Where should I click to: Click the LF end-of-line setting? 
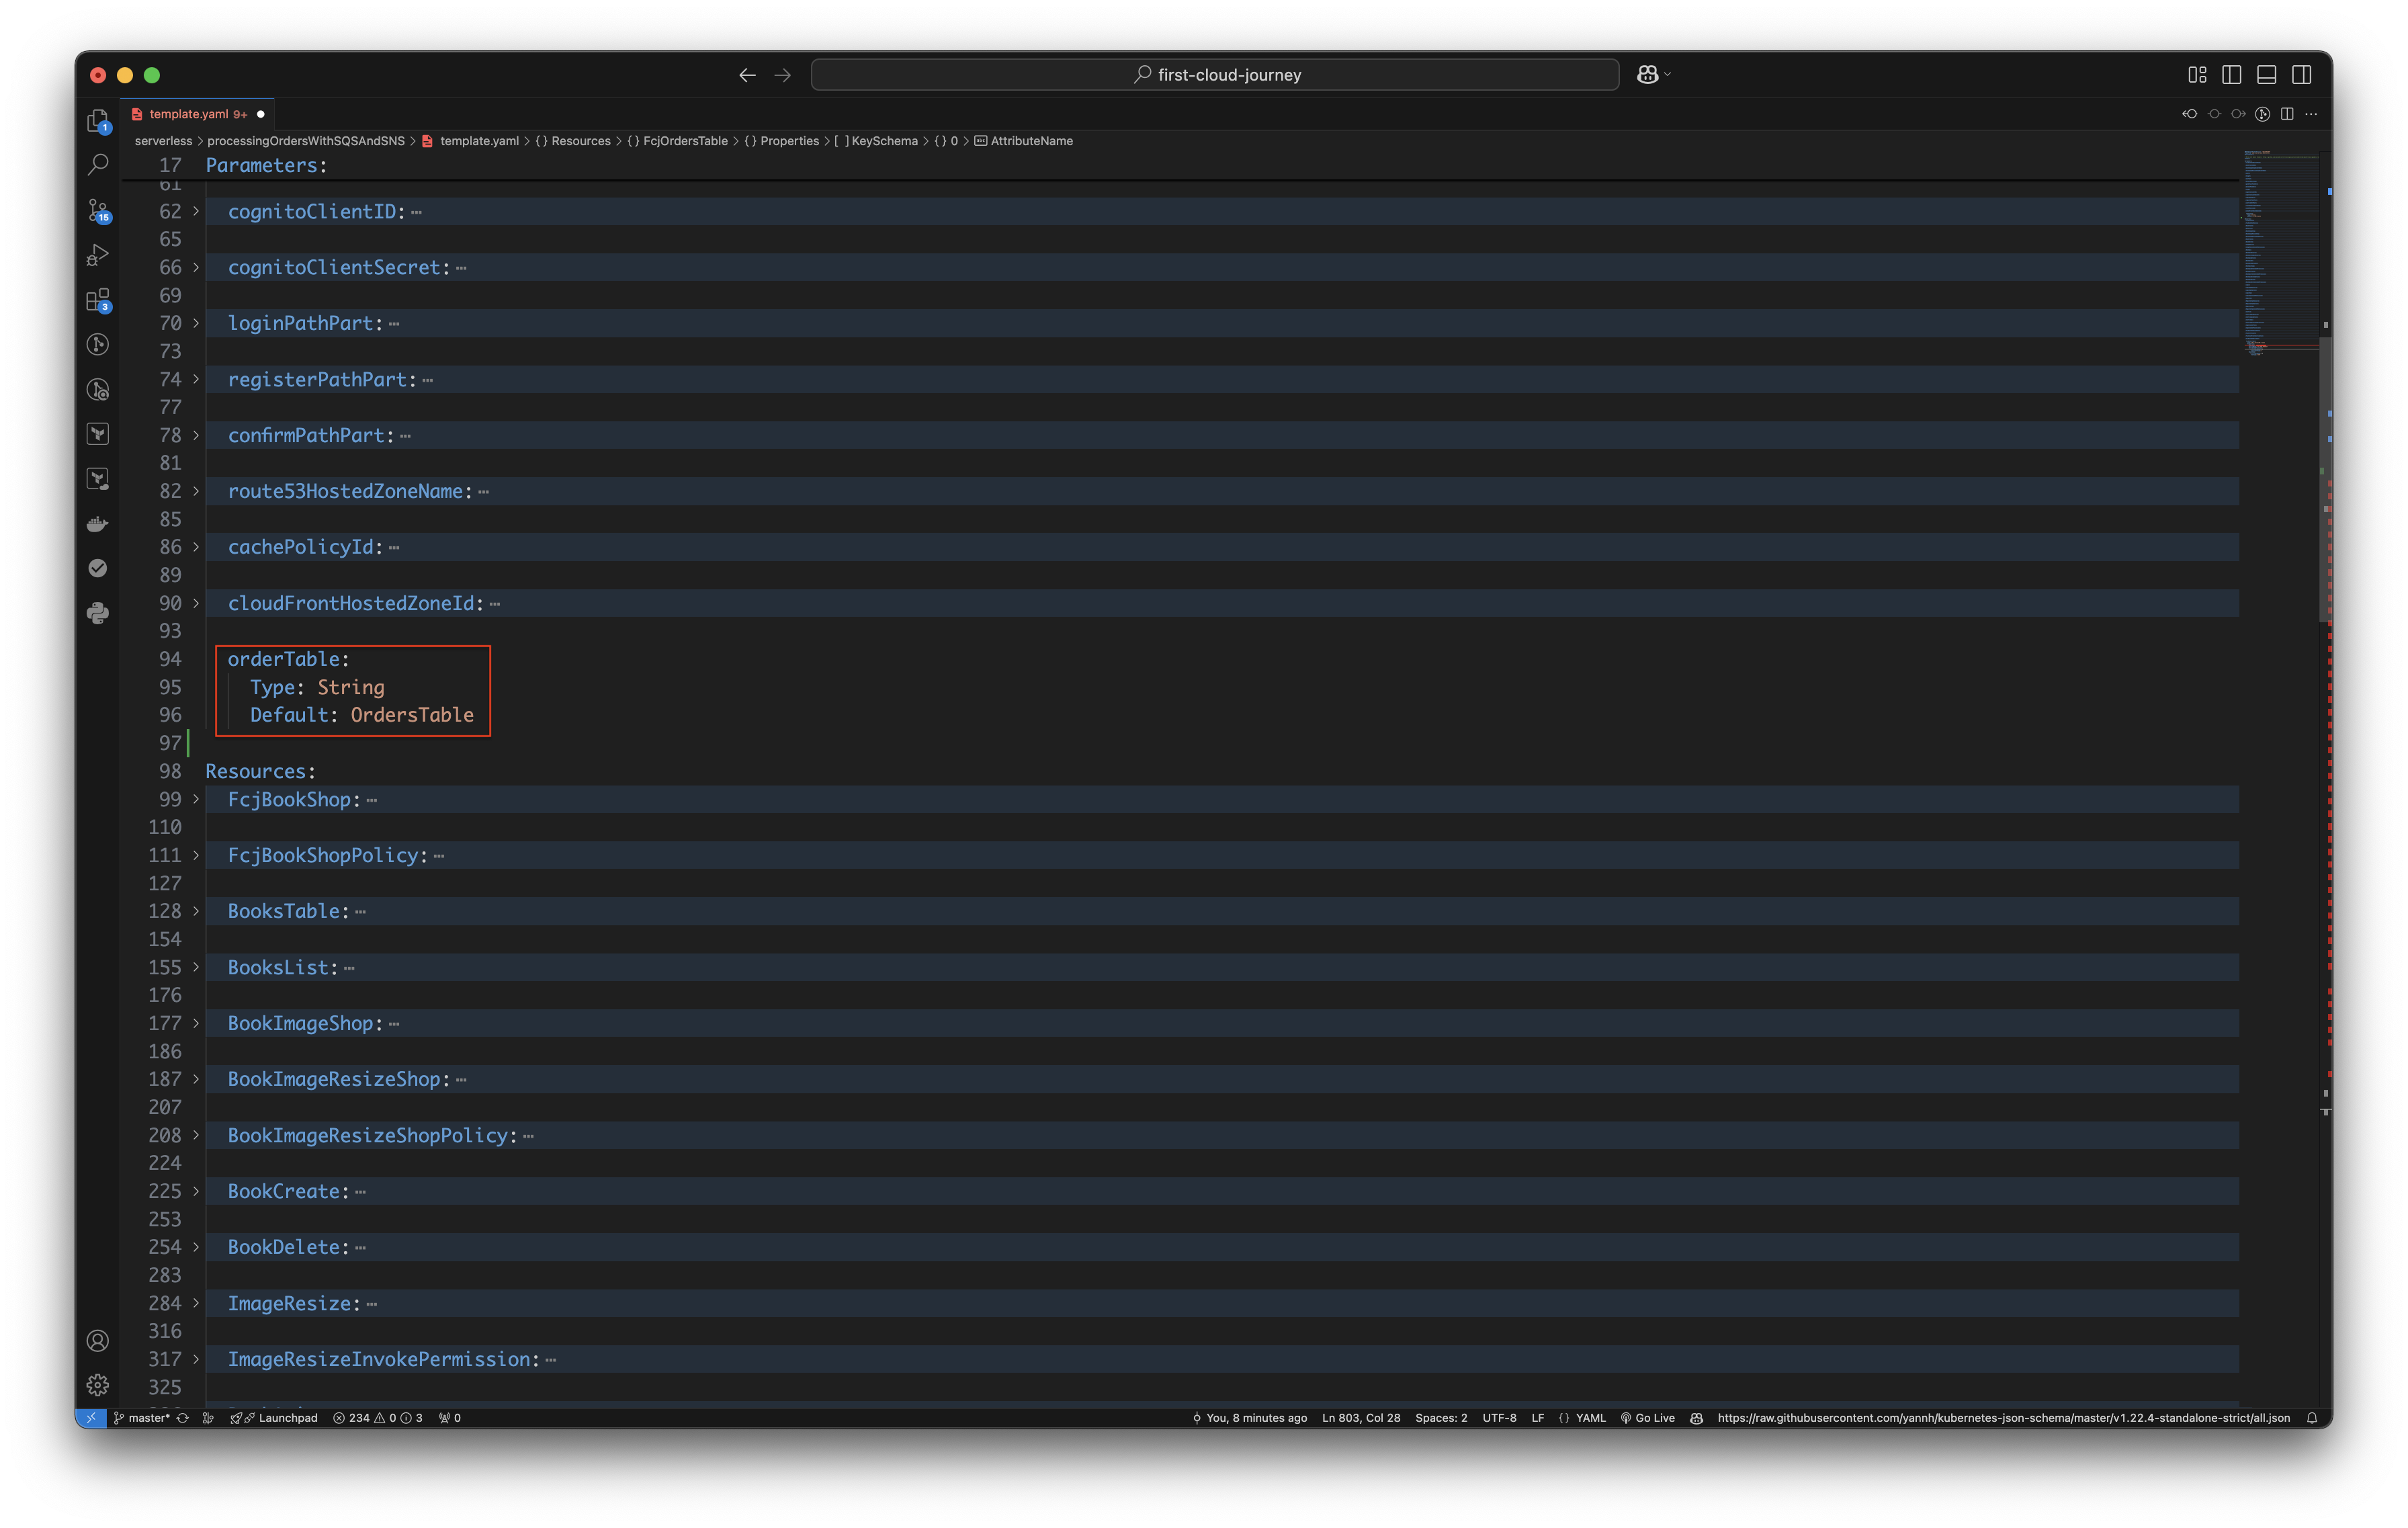[1537, 1417]
